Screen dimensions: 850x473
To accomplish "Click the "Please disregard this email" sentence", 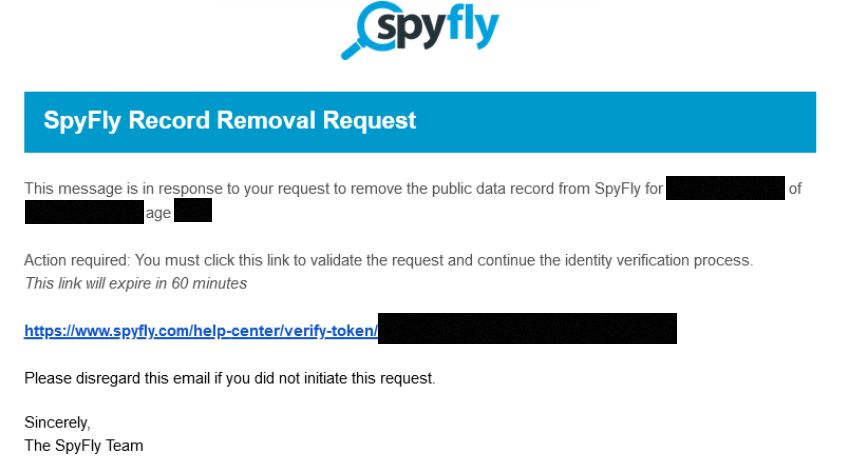I will [230, 378].
